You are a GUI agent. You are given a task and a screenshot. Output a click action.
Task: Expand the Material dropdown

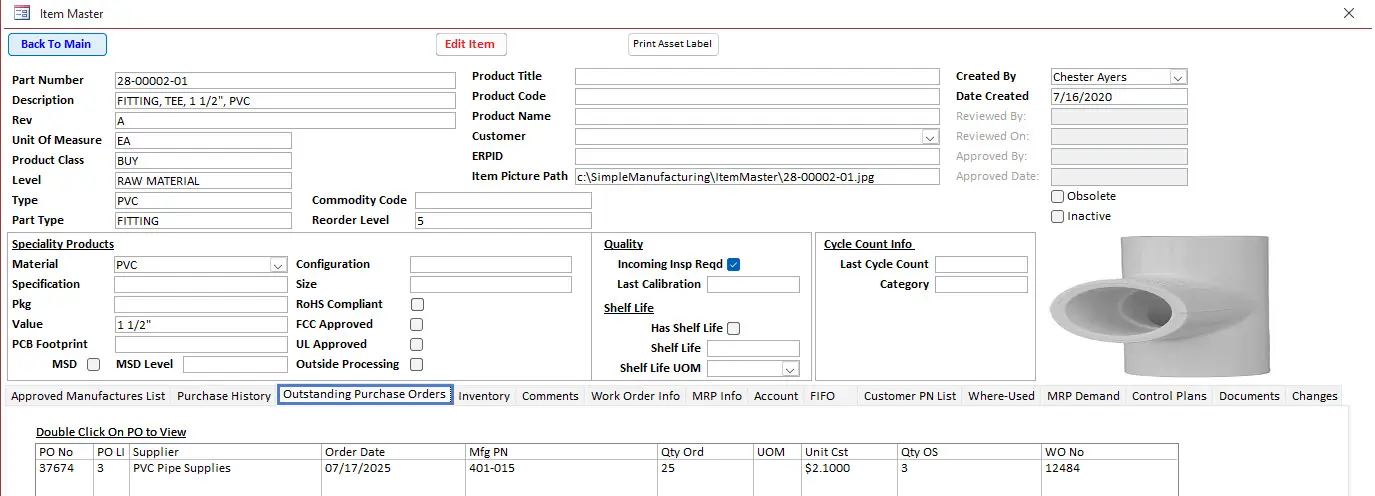tap(278, 265)
